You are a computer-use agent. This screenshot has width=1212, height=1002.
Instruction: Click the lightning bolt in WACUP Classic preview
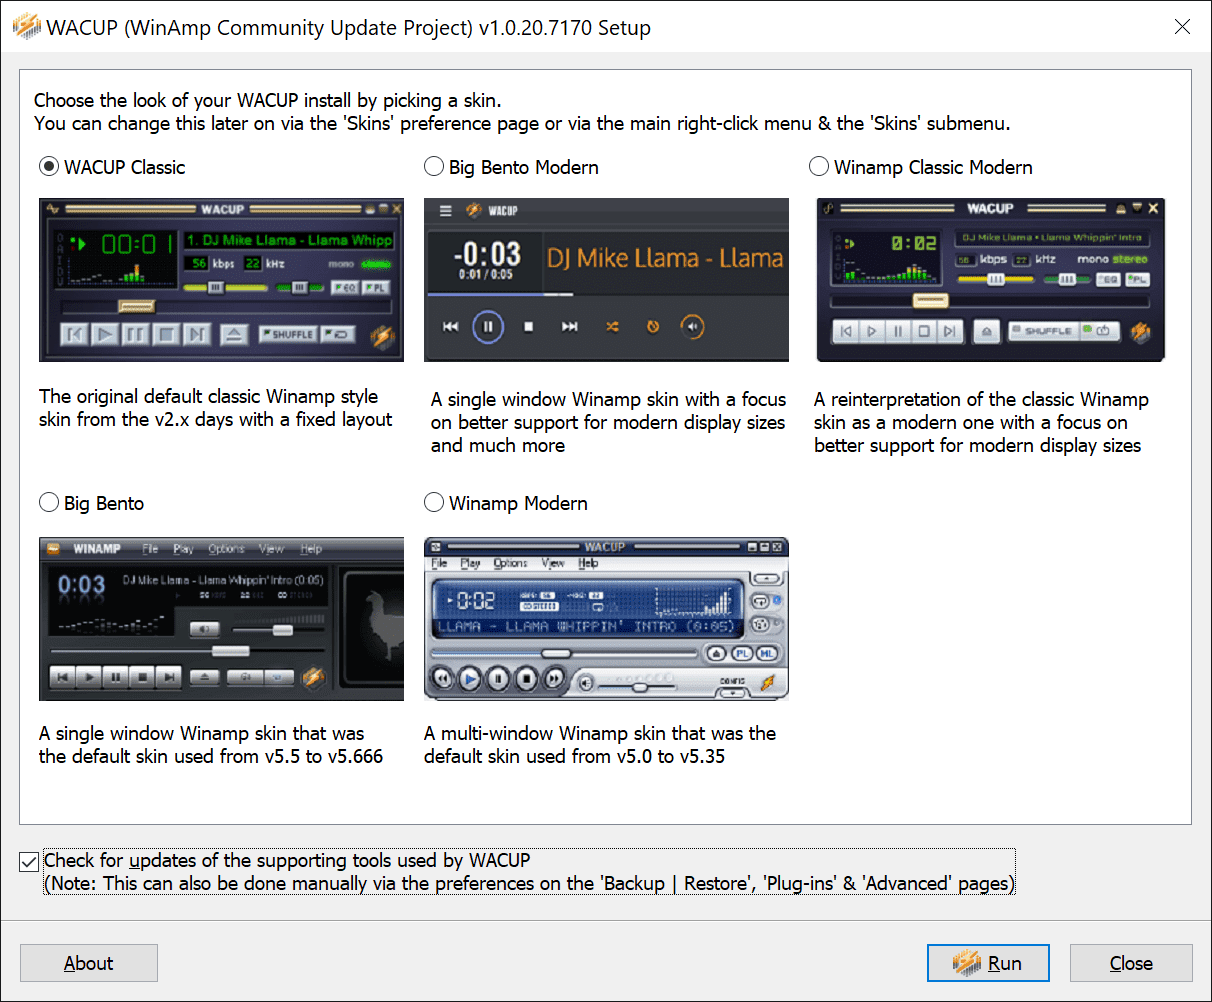pyautogui.click(x=382, y=336)
